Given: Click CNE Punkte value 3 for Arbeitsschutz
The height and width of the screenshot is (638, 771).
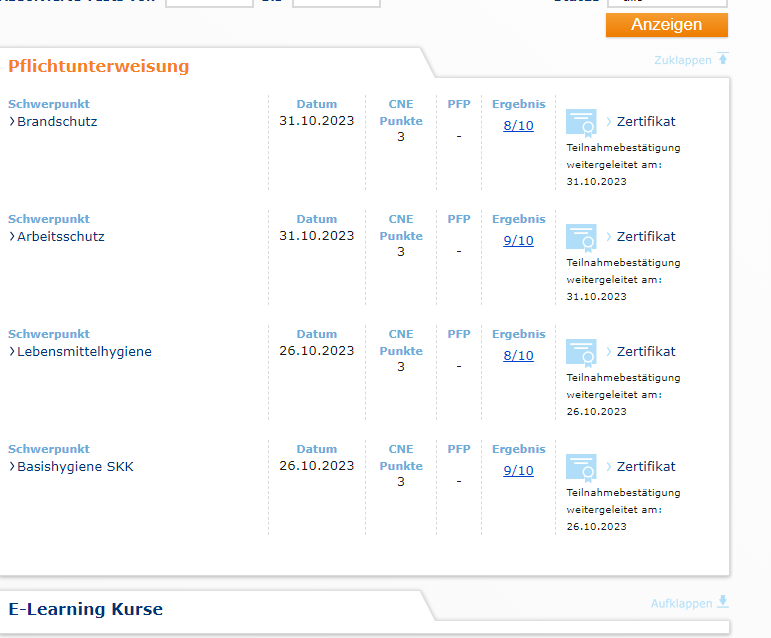Looking at the screenshot, I should point(401,252).
